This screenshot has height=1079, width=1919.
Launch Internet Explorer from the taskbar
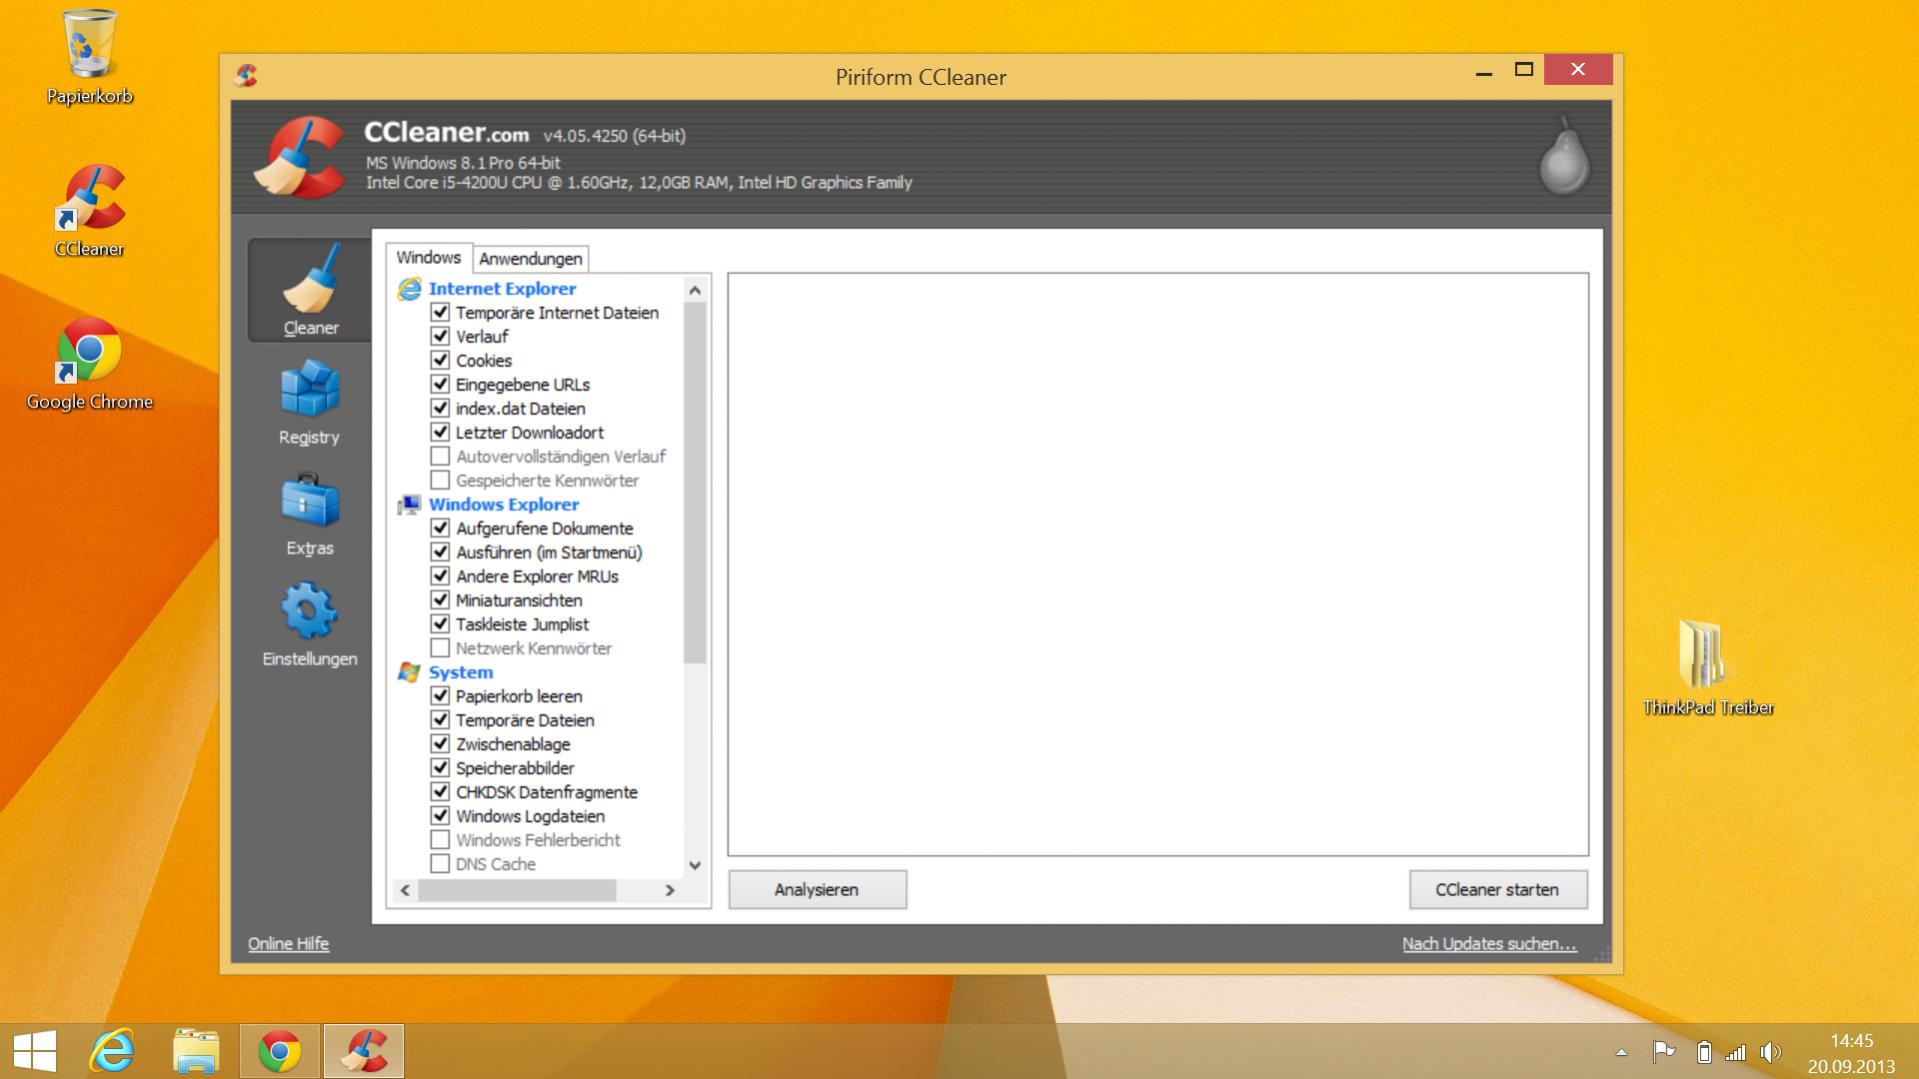112,1051
